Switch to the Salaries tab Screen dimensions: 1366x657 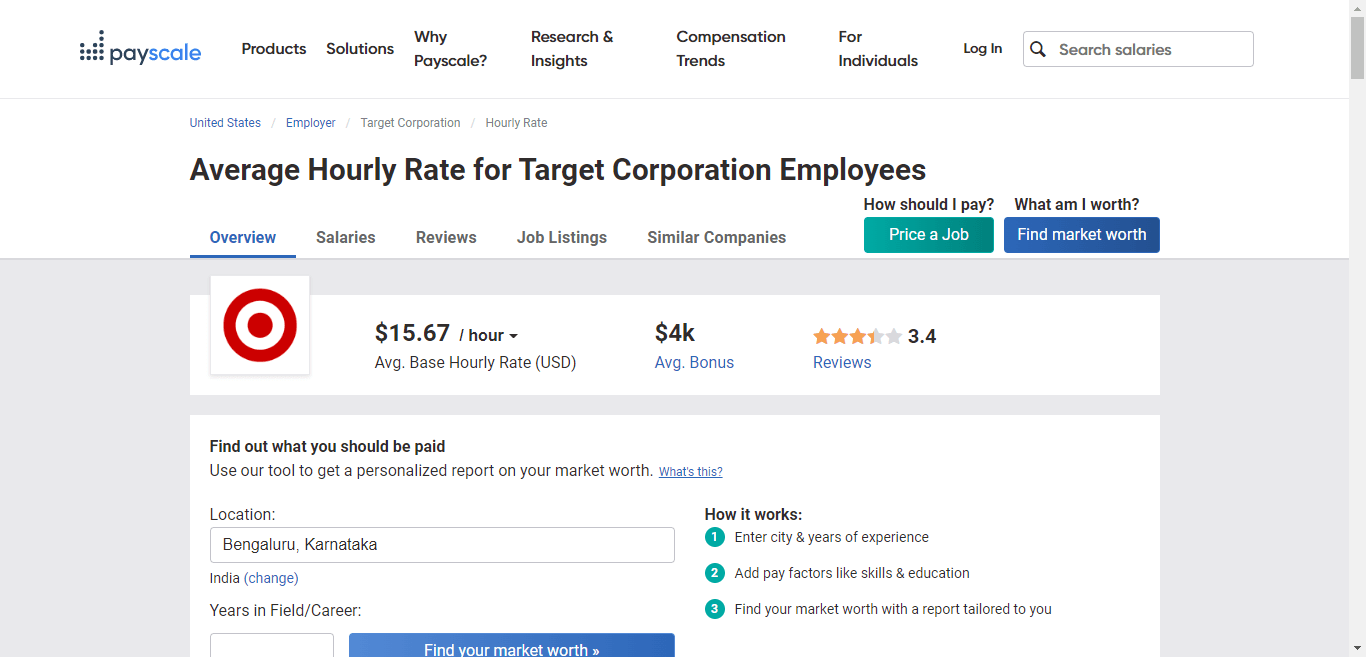(x=345, y=237)
